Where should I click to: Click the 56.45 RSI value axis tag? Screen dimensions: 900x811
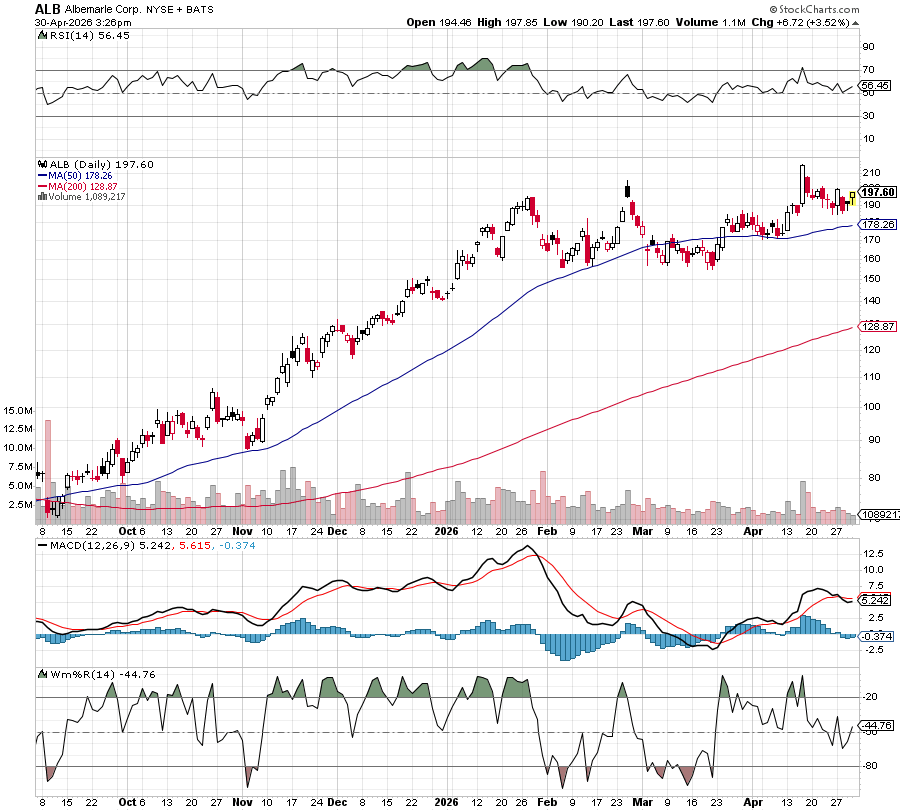coord(876,86)
